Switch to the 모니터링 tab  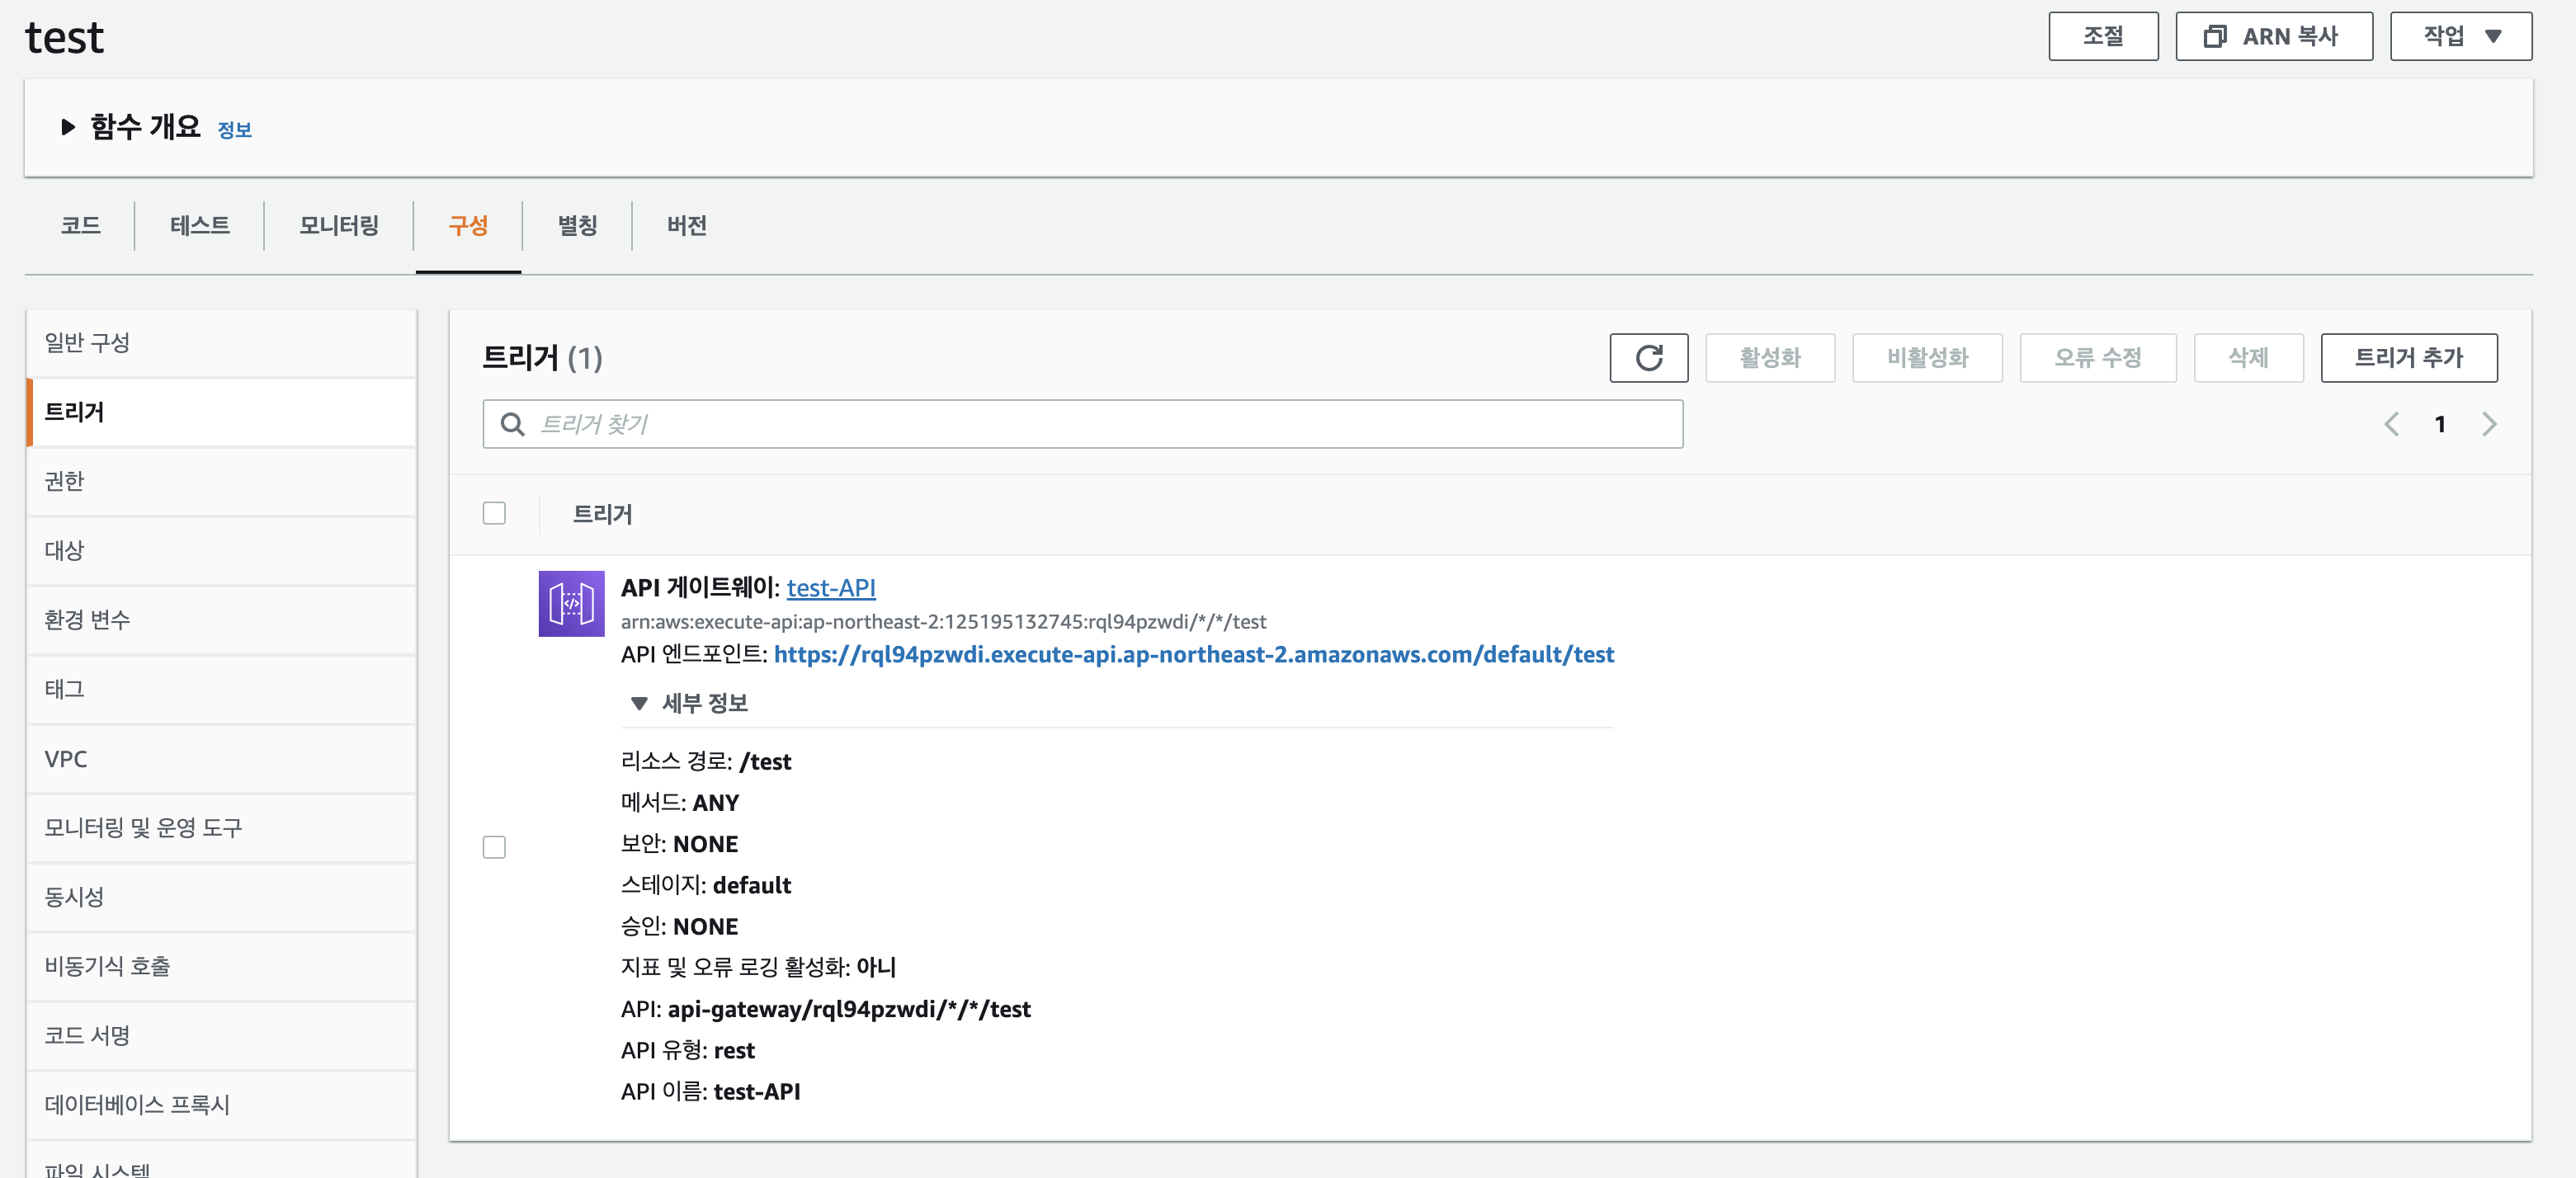[339, 225]
